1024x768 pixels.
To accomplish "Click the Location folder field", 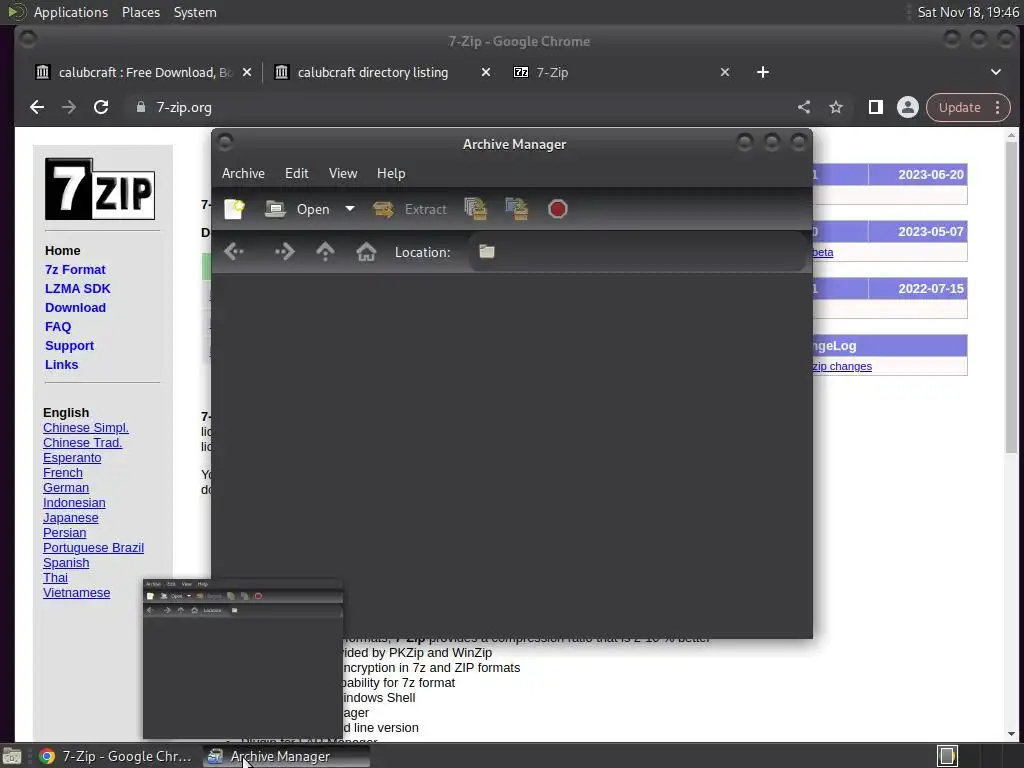I will (x=637, y=251).
